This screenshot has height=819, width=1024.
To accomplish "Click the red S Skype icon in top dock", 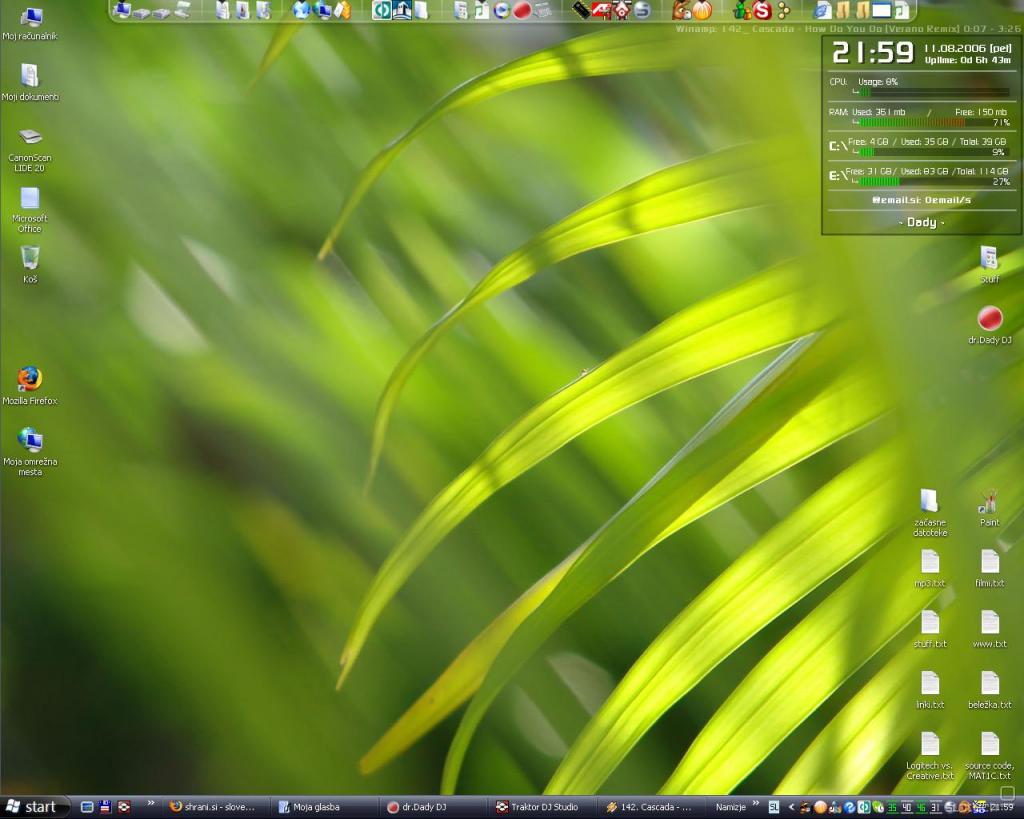I will [x=761, y=10].
